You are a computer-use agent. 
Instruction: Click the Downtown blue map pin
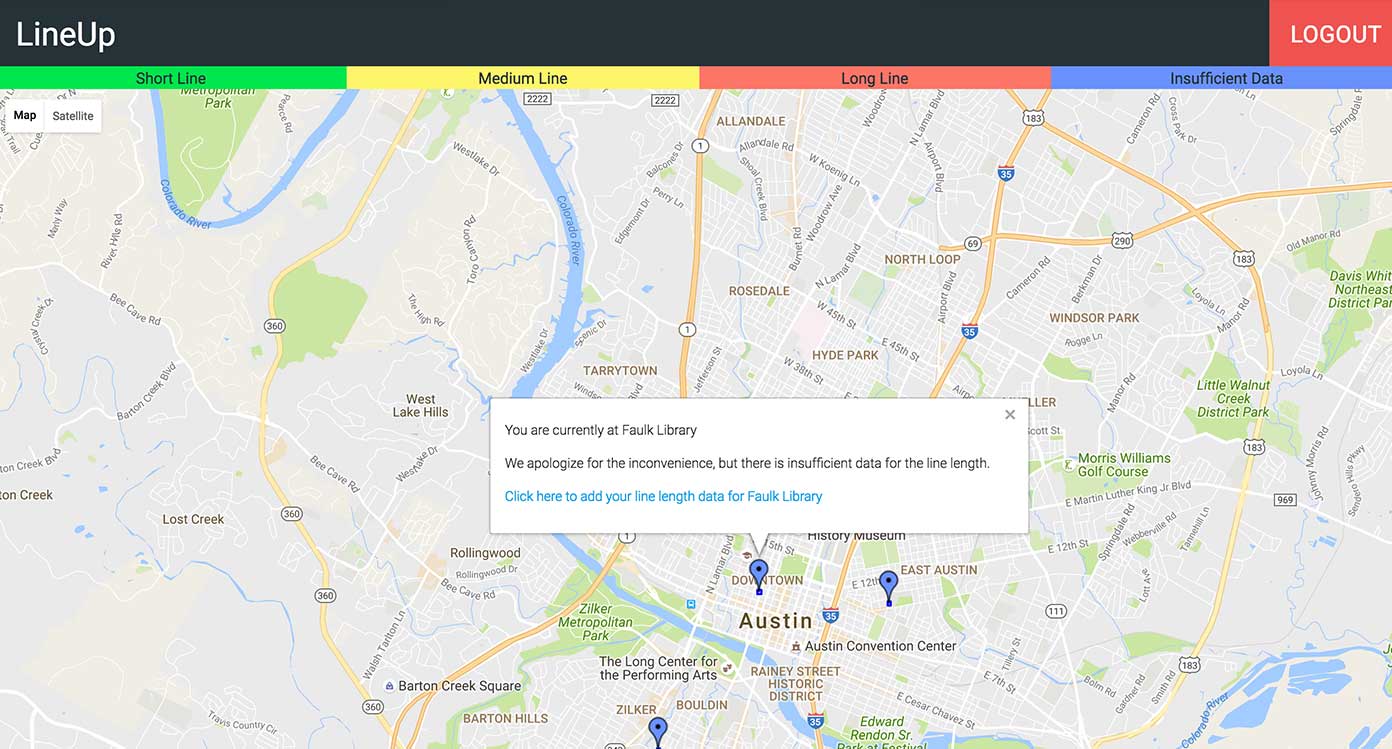point(759,576)
